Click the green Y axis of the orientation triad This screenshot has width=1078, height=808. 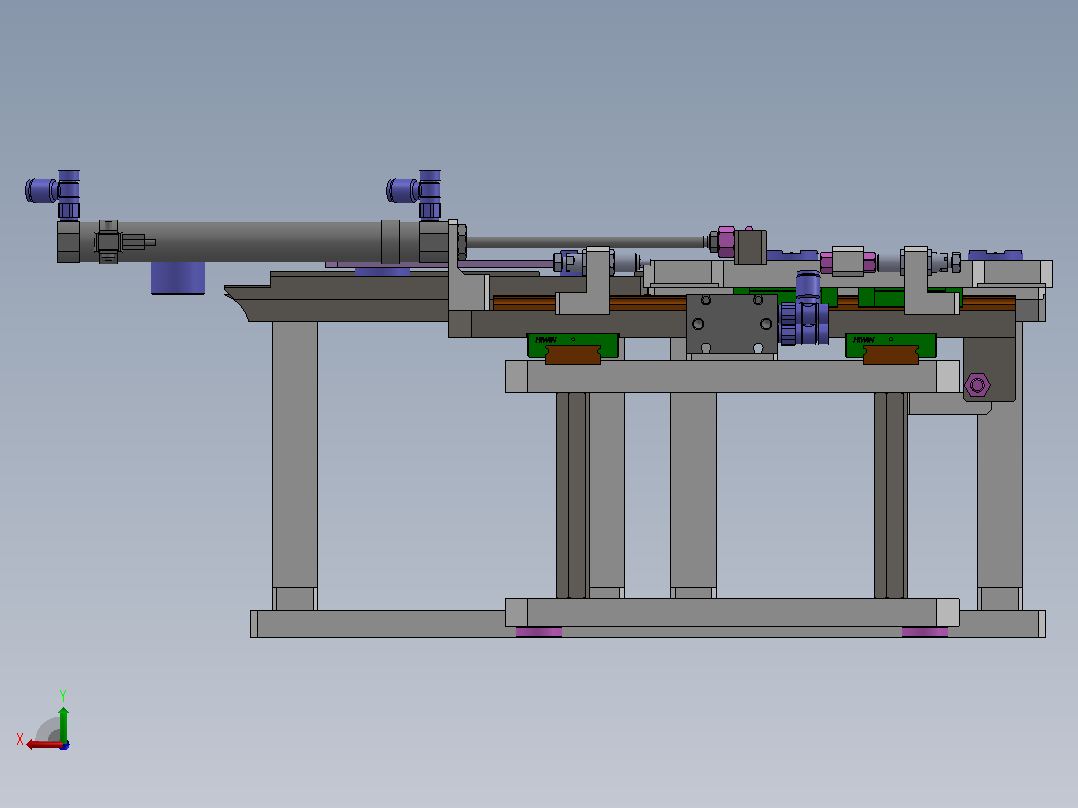[x=63, y=724]
